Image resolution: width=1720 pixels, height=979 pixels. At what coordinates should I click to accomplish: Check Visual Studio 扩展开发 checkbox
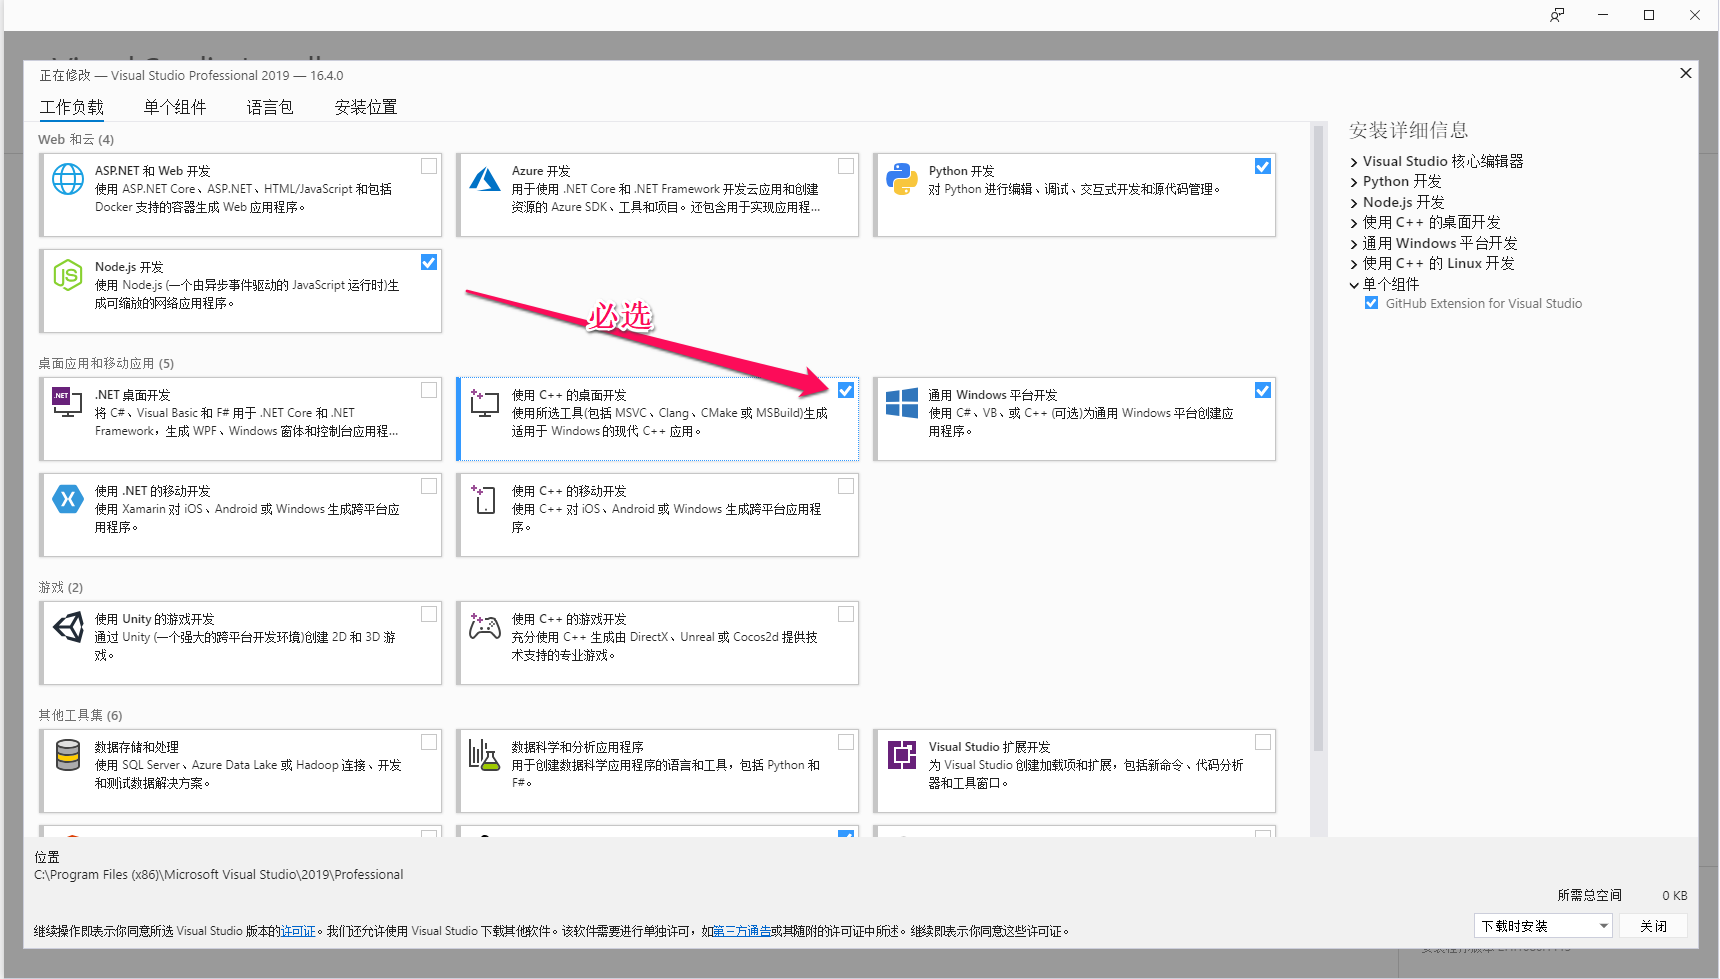[1263, 742]
